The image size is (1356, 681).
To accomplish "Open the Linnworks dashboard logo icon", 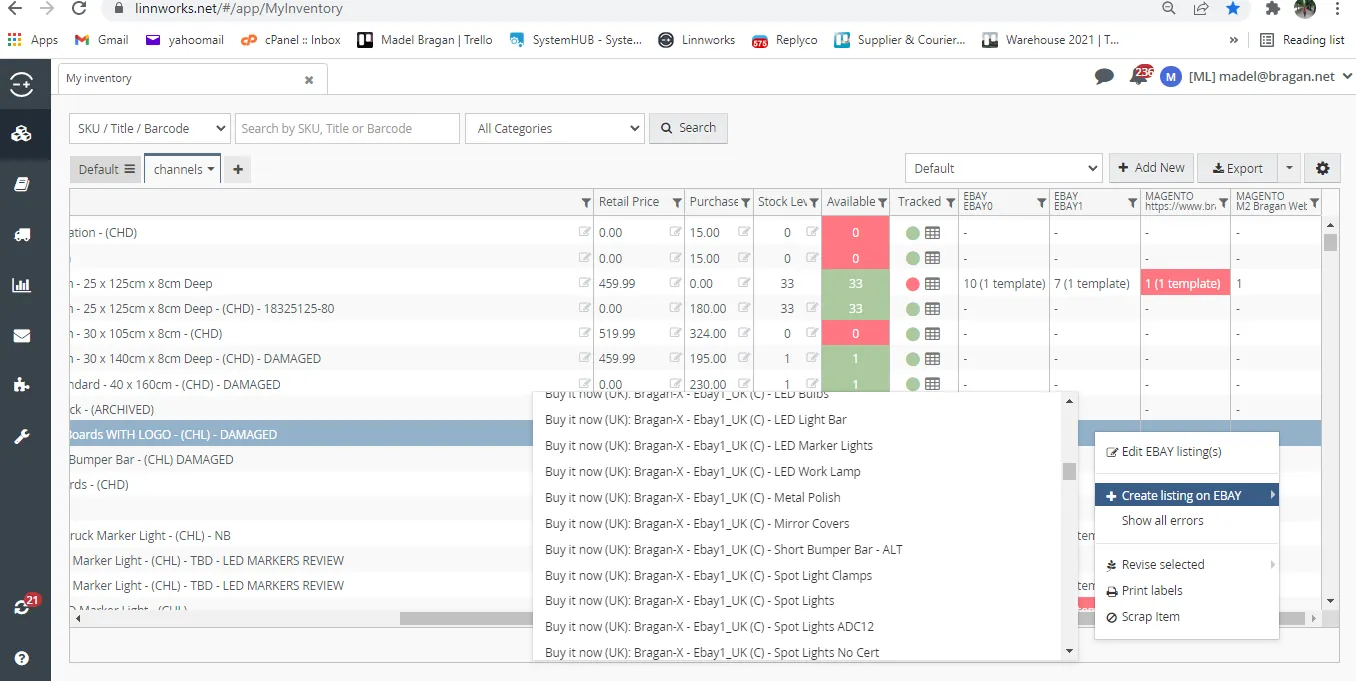I will 21,85.
